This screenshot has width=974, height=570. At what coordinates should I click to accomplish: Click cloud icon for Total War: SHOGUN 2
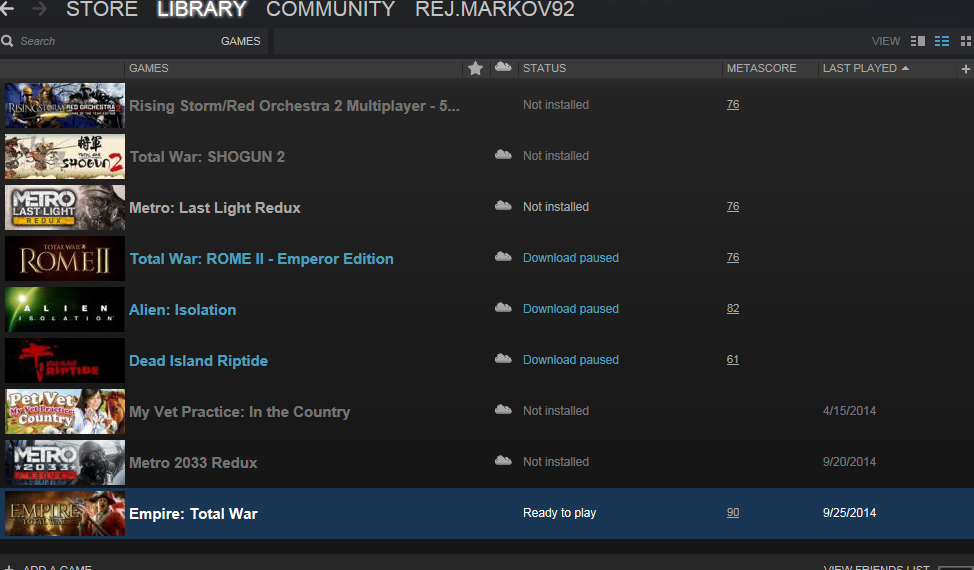click(x=503, y=155)
